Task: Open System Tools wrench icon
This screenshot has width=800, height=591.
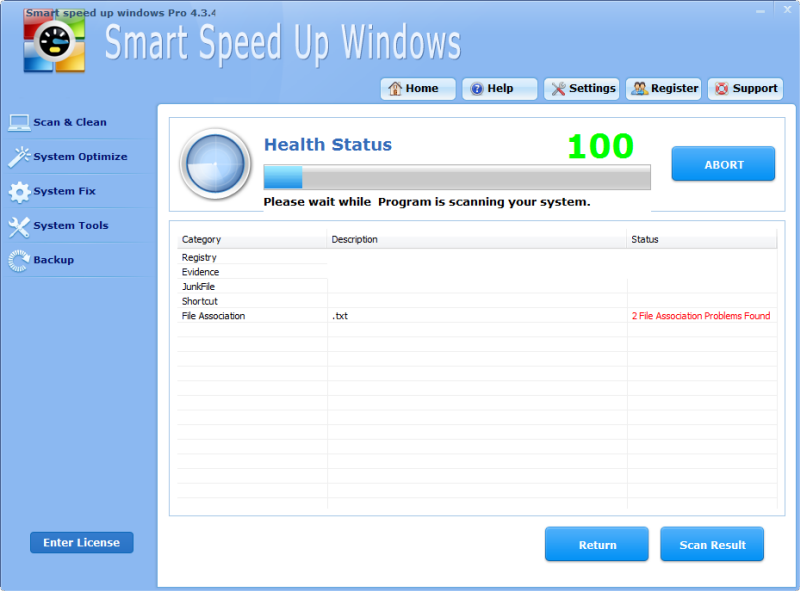Action: (19, 225)
